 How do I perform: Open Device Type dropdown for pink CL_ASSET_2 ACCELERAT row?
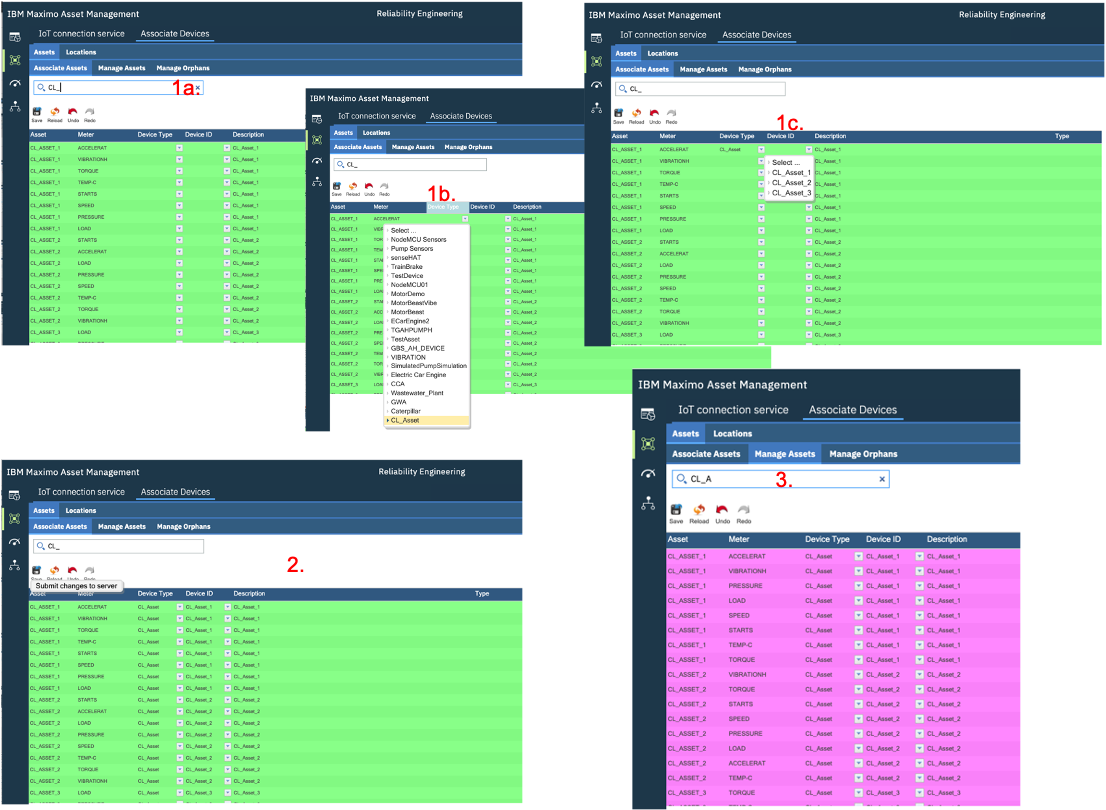pyautogui.click(x=858, y=763)
